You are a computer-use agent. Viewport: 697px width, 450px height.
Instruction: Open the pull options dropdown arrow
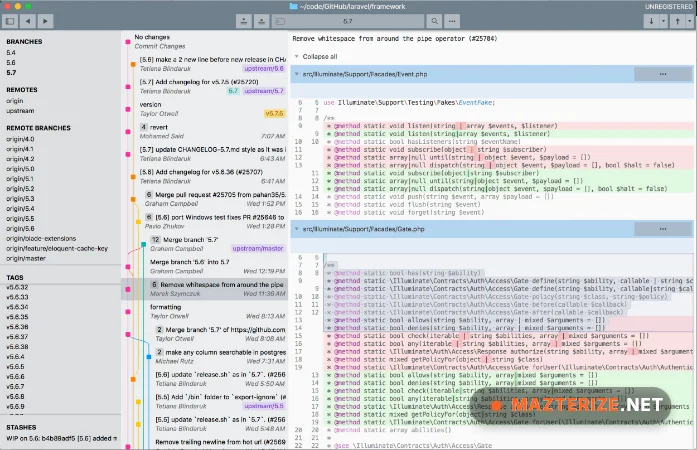tap(663, 21)
